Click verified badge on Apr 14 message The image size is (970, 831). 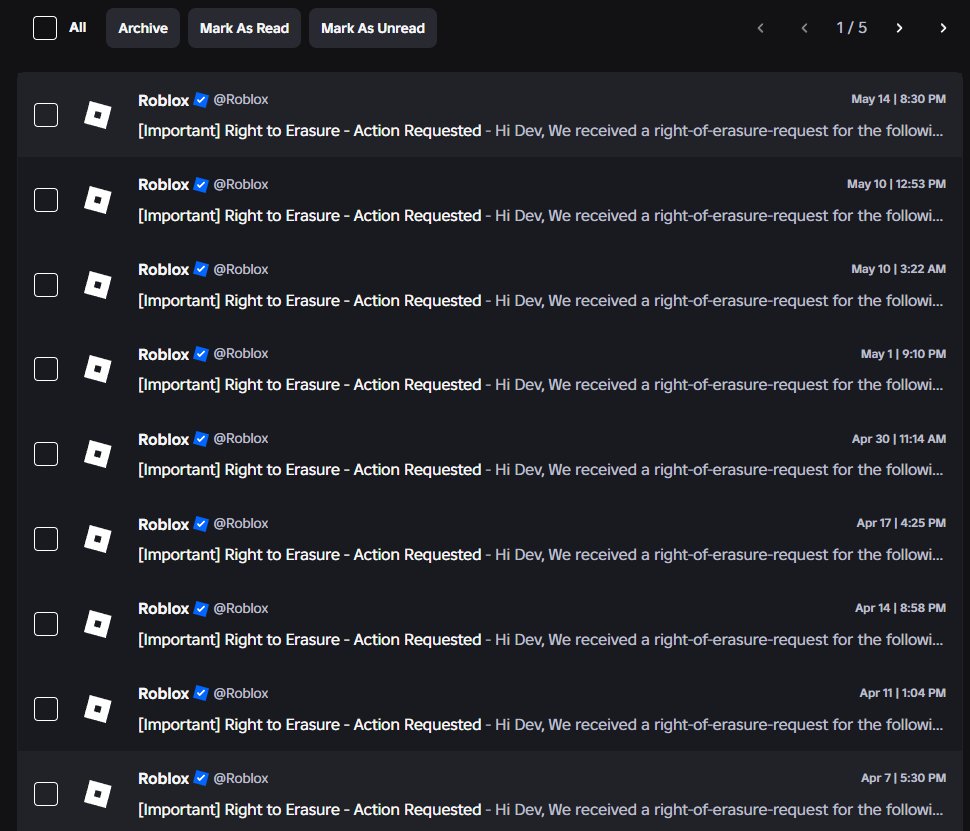click(201, 608)
